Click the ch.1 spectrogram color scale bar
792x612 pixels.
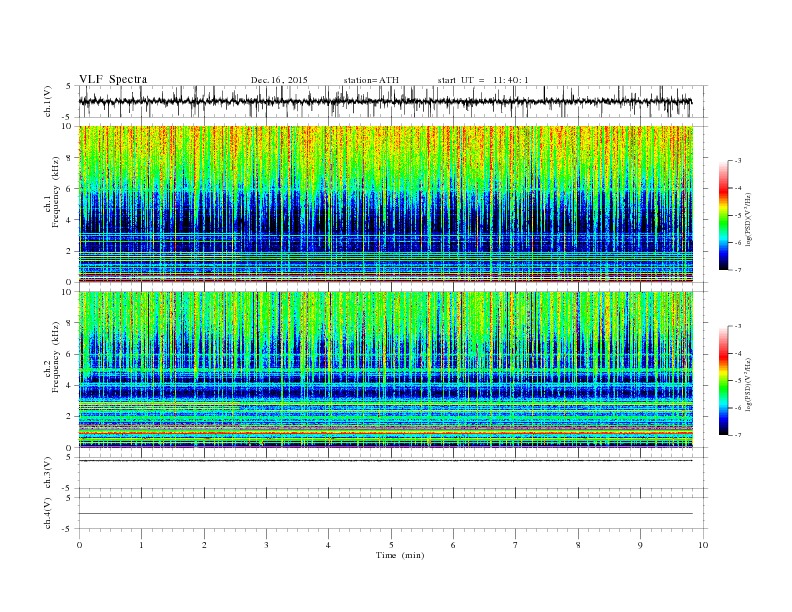pyautogui.click(x=723, y=215)
